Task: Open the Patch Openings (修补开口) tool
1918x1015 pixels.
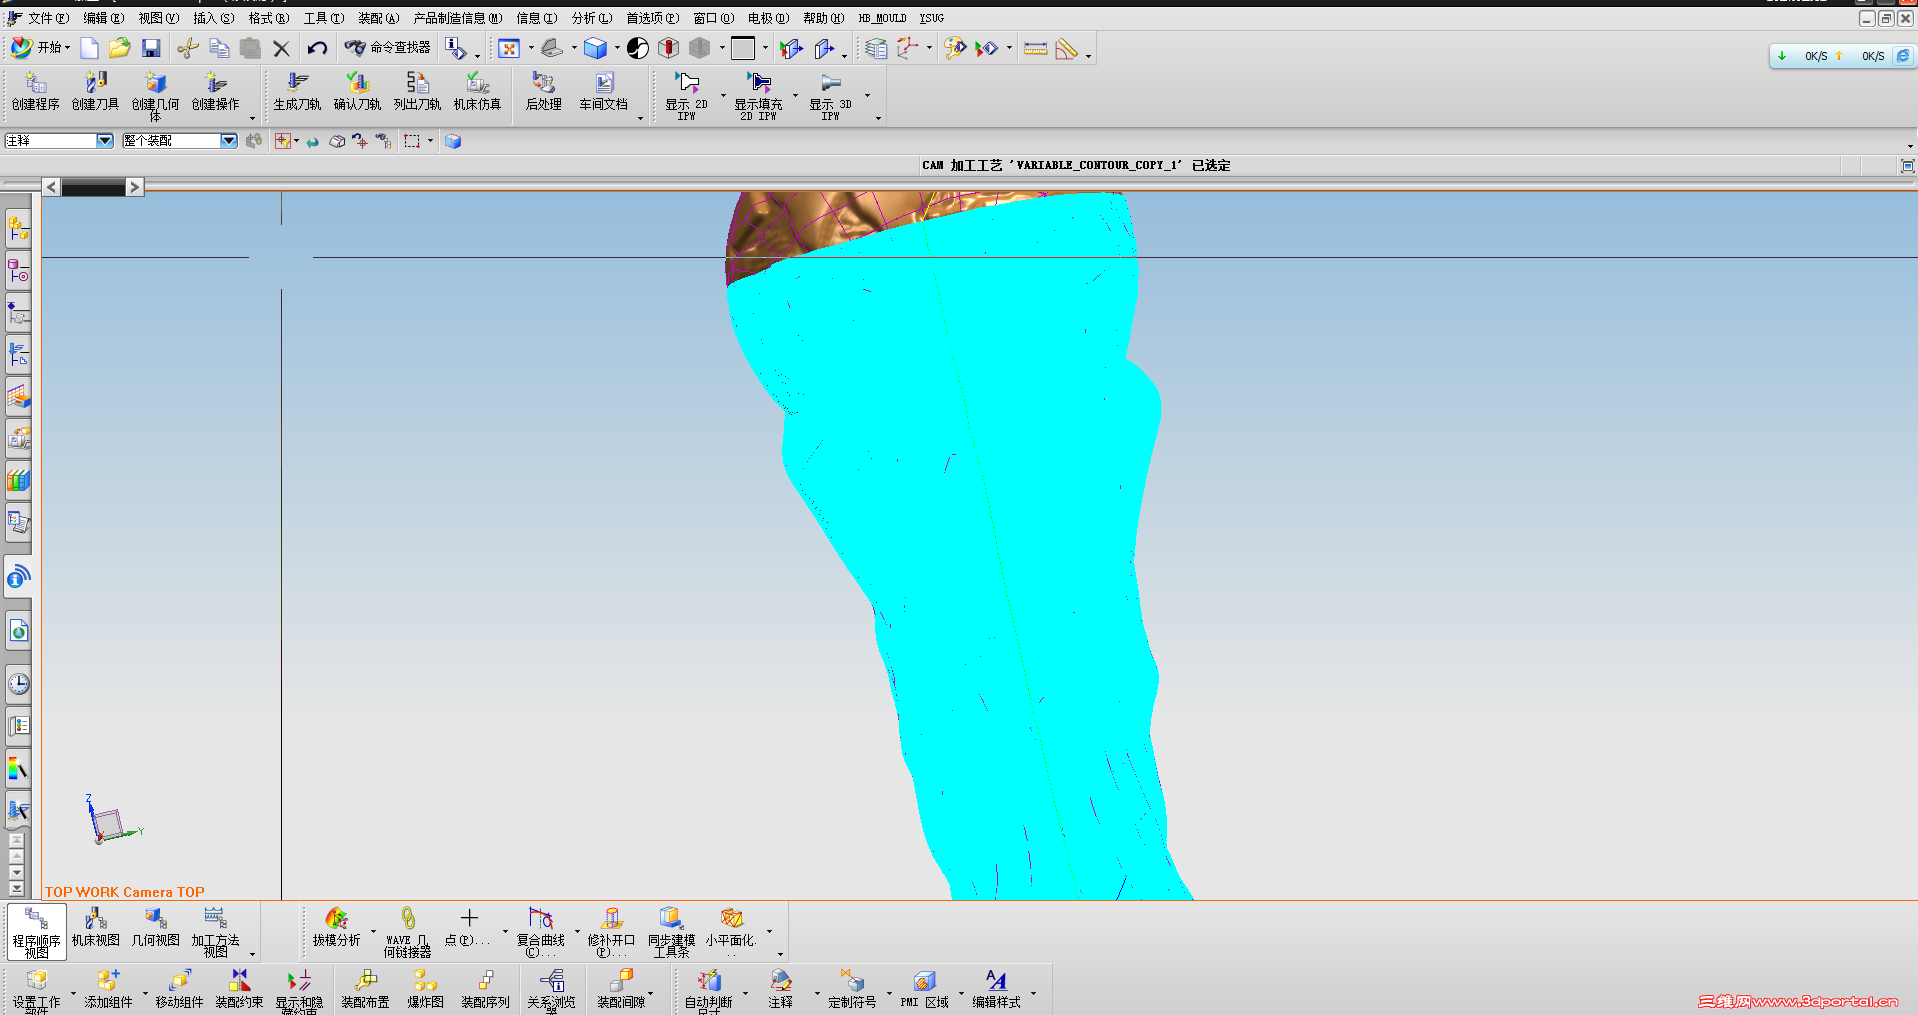Action: point(612,932)
